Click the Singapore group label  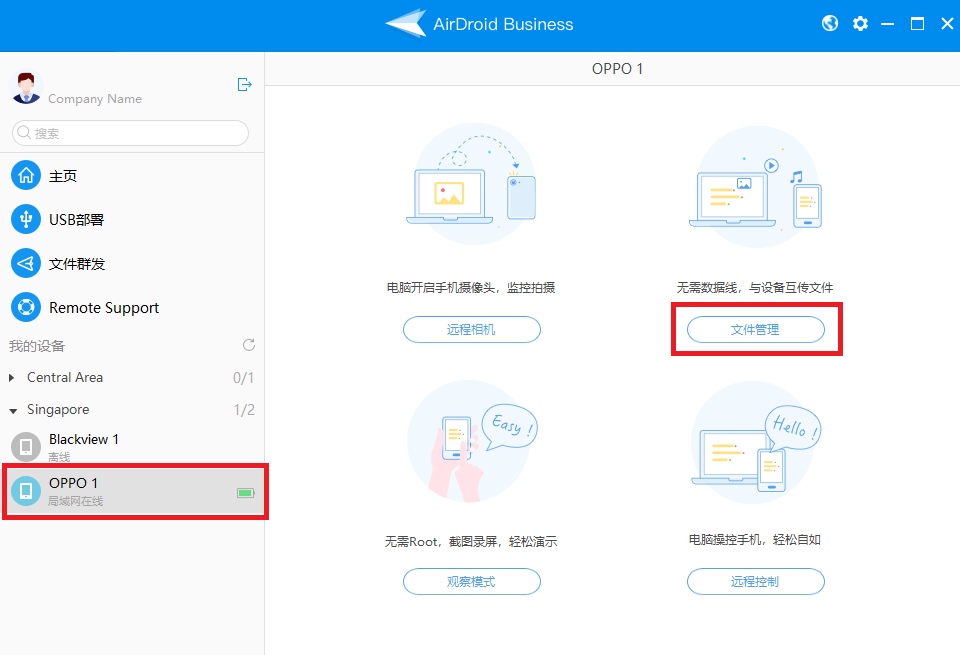pyautogui.click(x=58, y=410)
